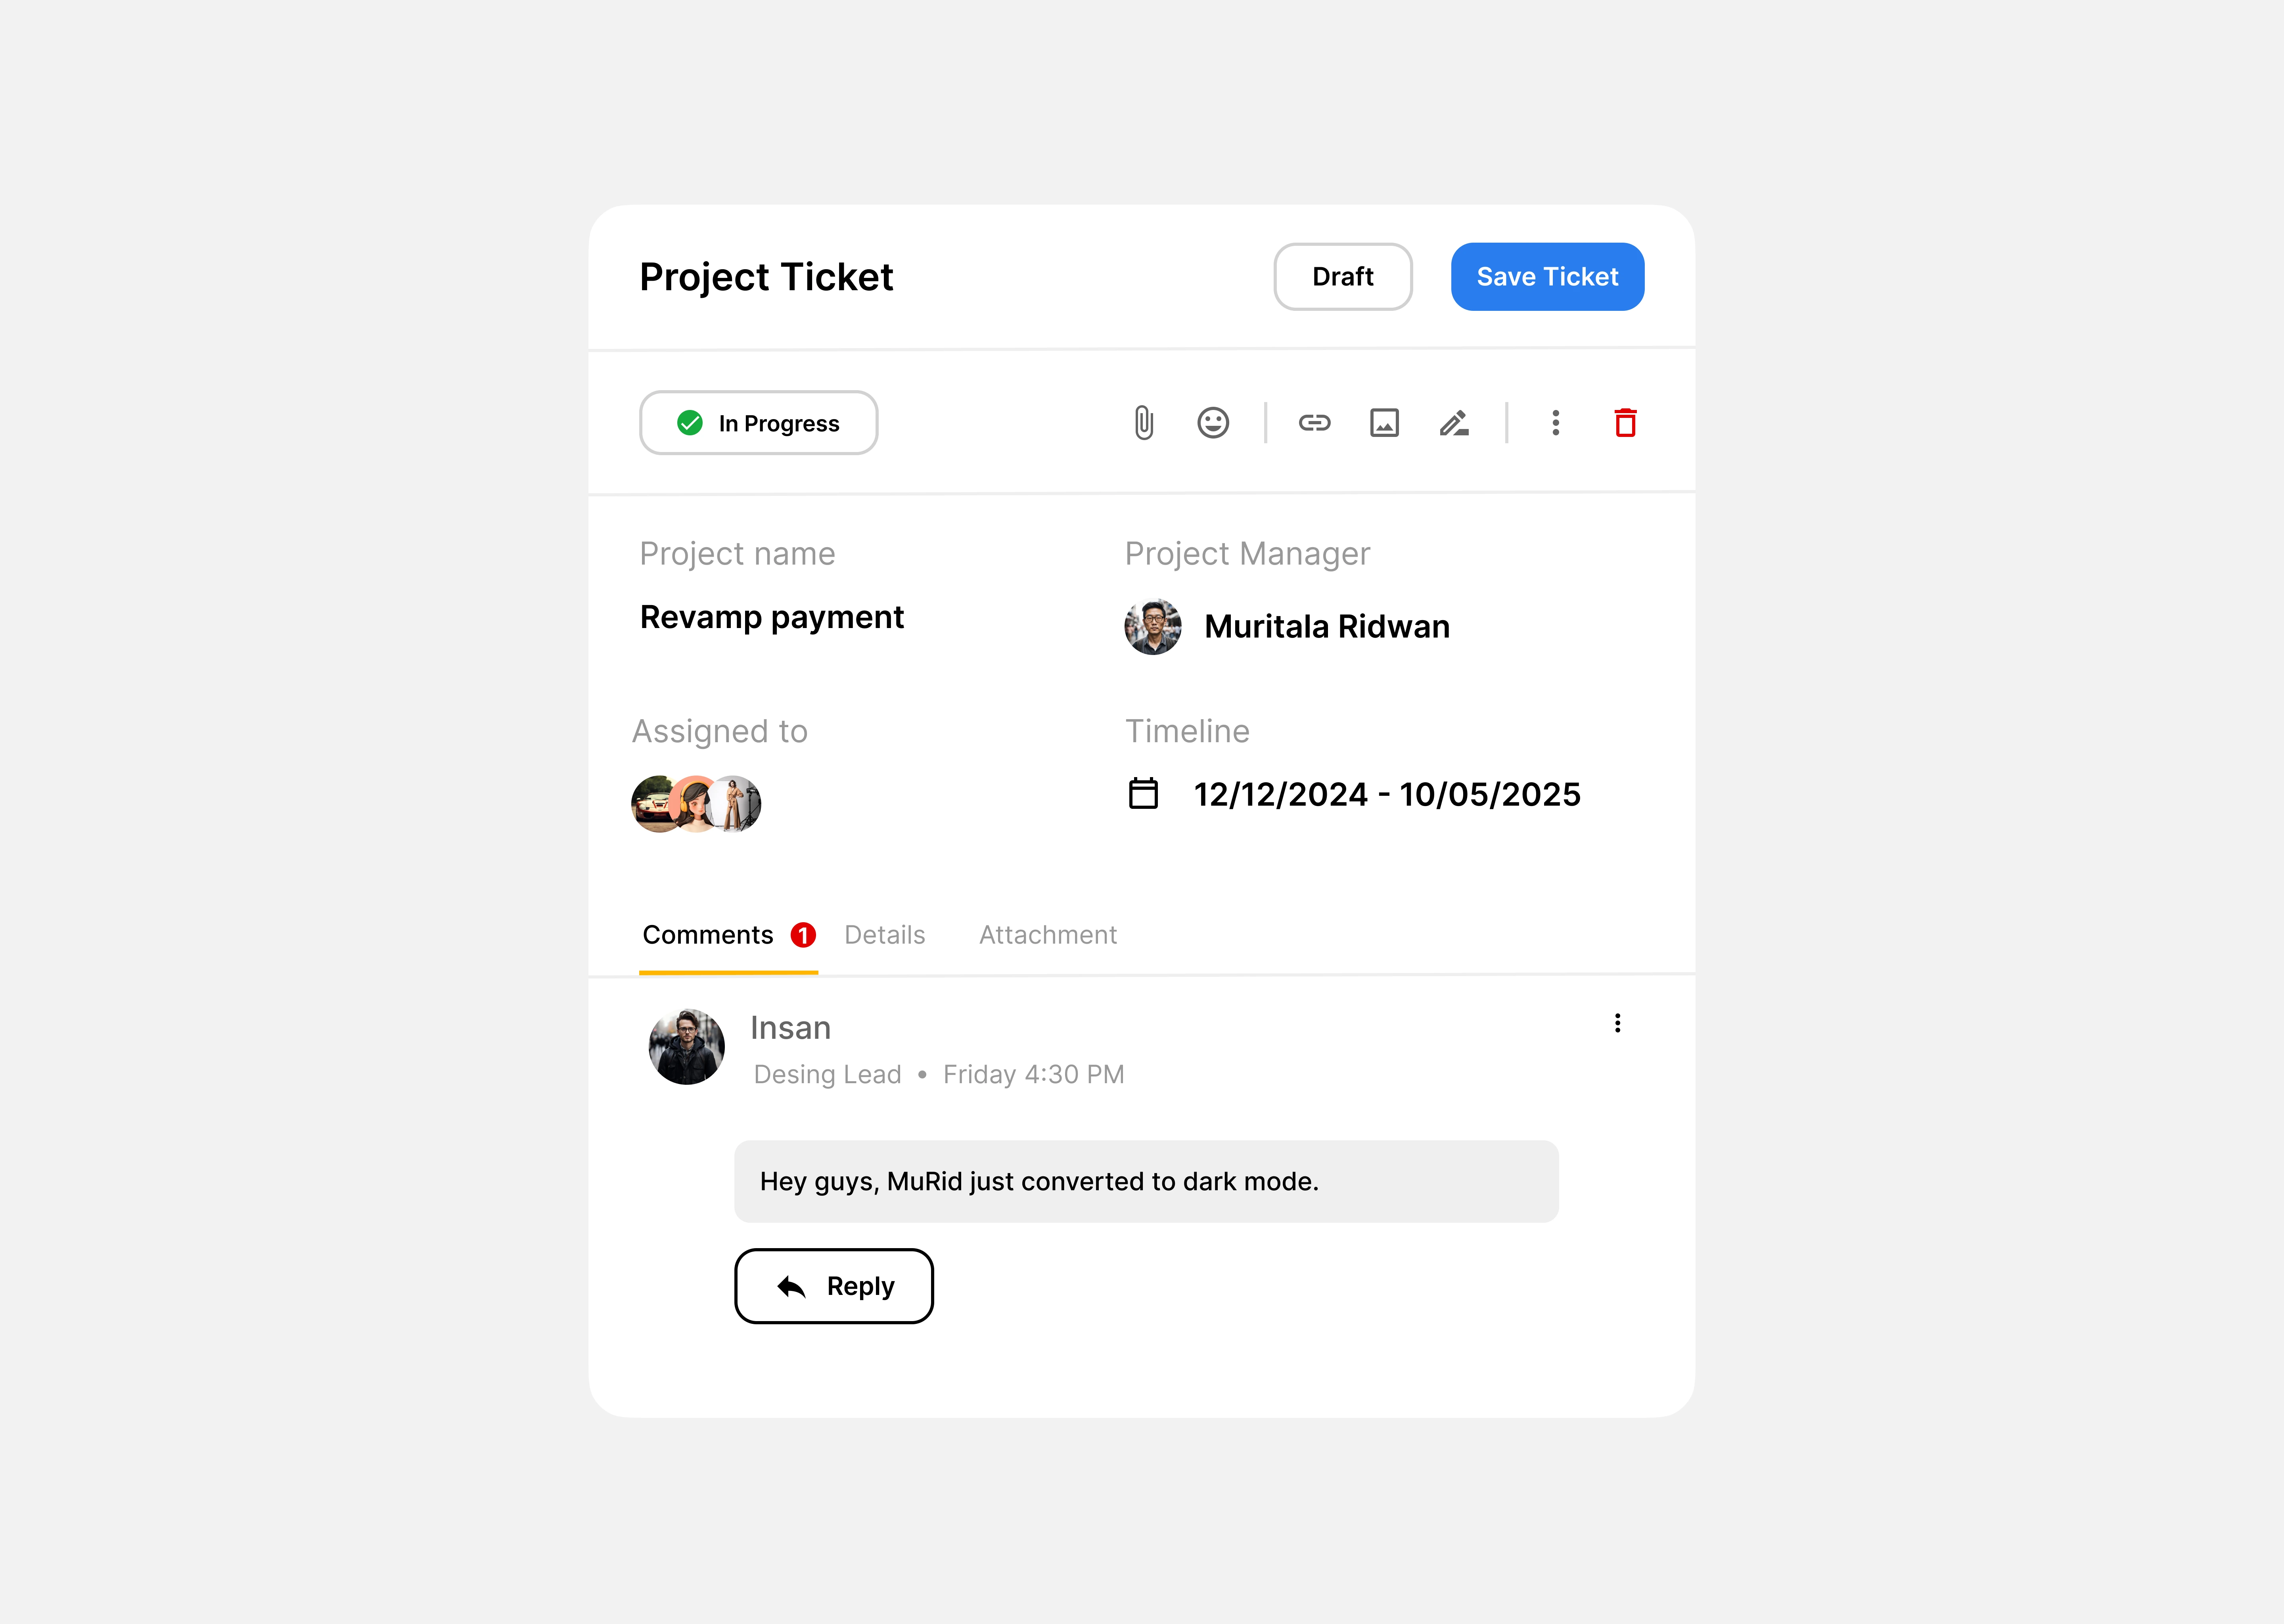Open the emoji picker smiley icon

[1213, 423]
